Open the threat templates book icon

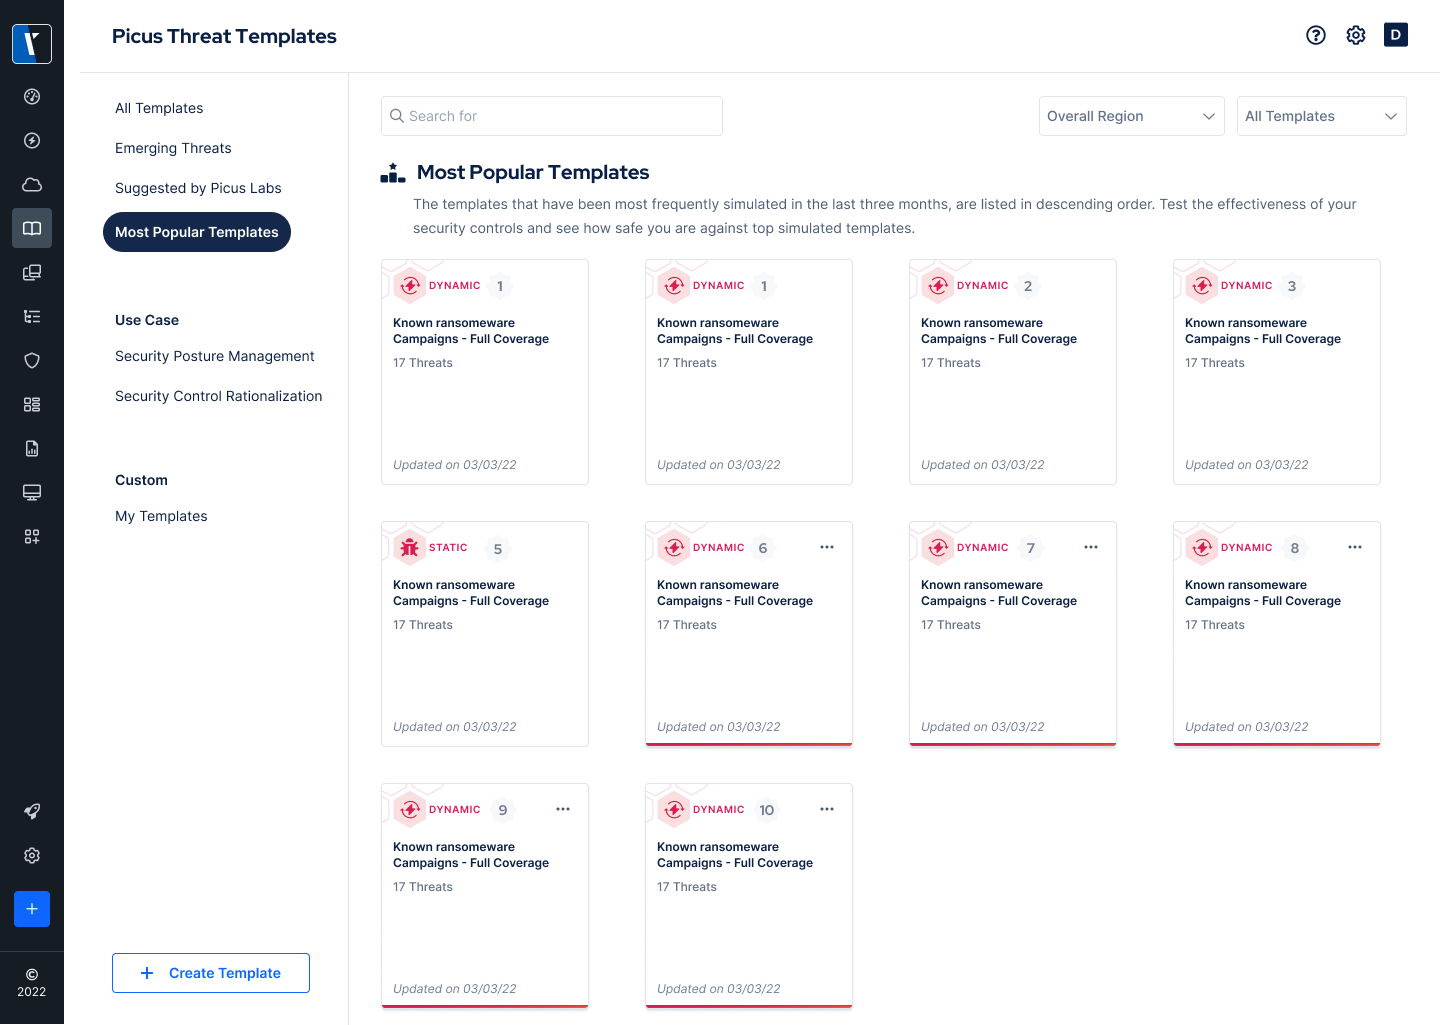[31, 228]
